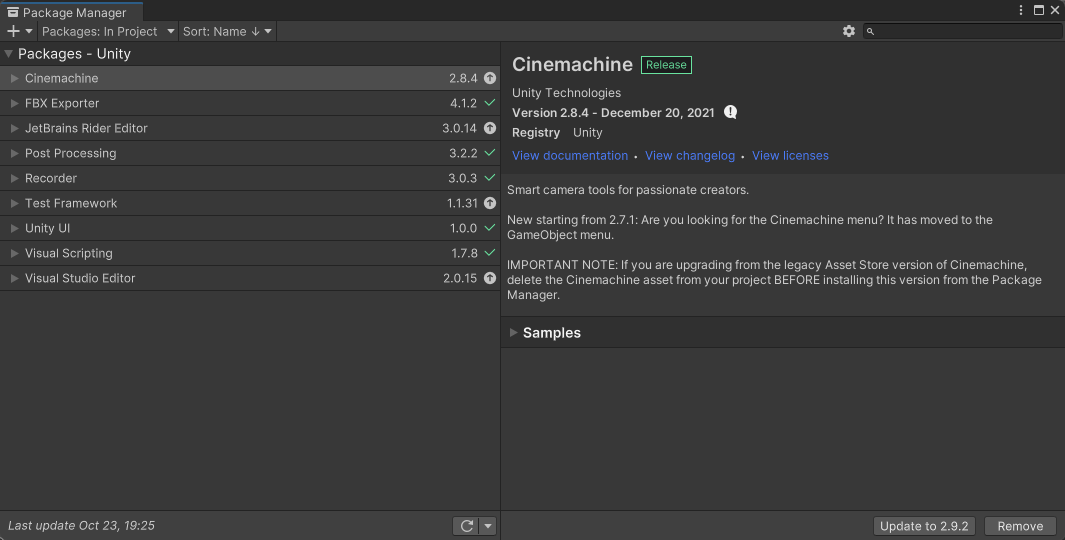
Task: Expand the JetBrains Rider Editor arrow
Action: coord(14,128)
